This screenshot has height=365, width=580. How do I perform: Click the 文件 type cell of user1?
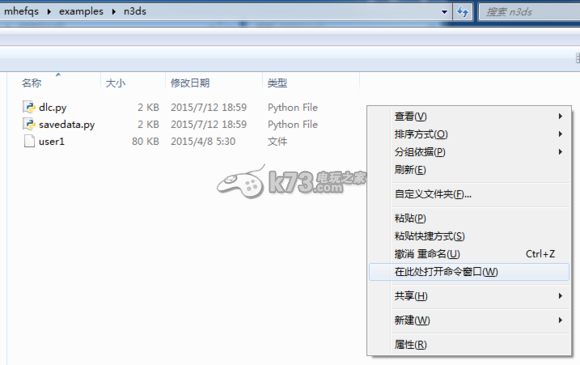pyautogui.click(x=277, y=141)
